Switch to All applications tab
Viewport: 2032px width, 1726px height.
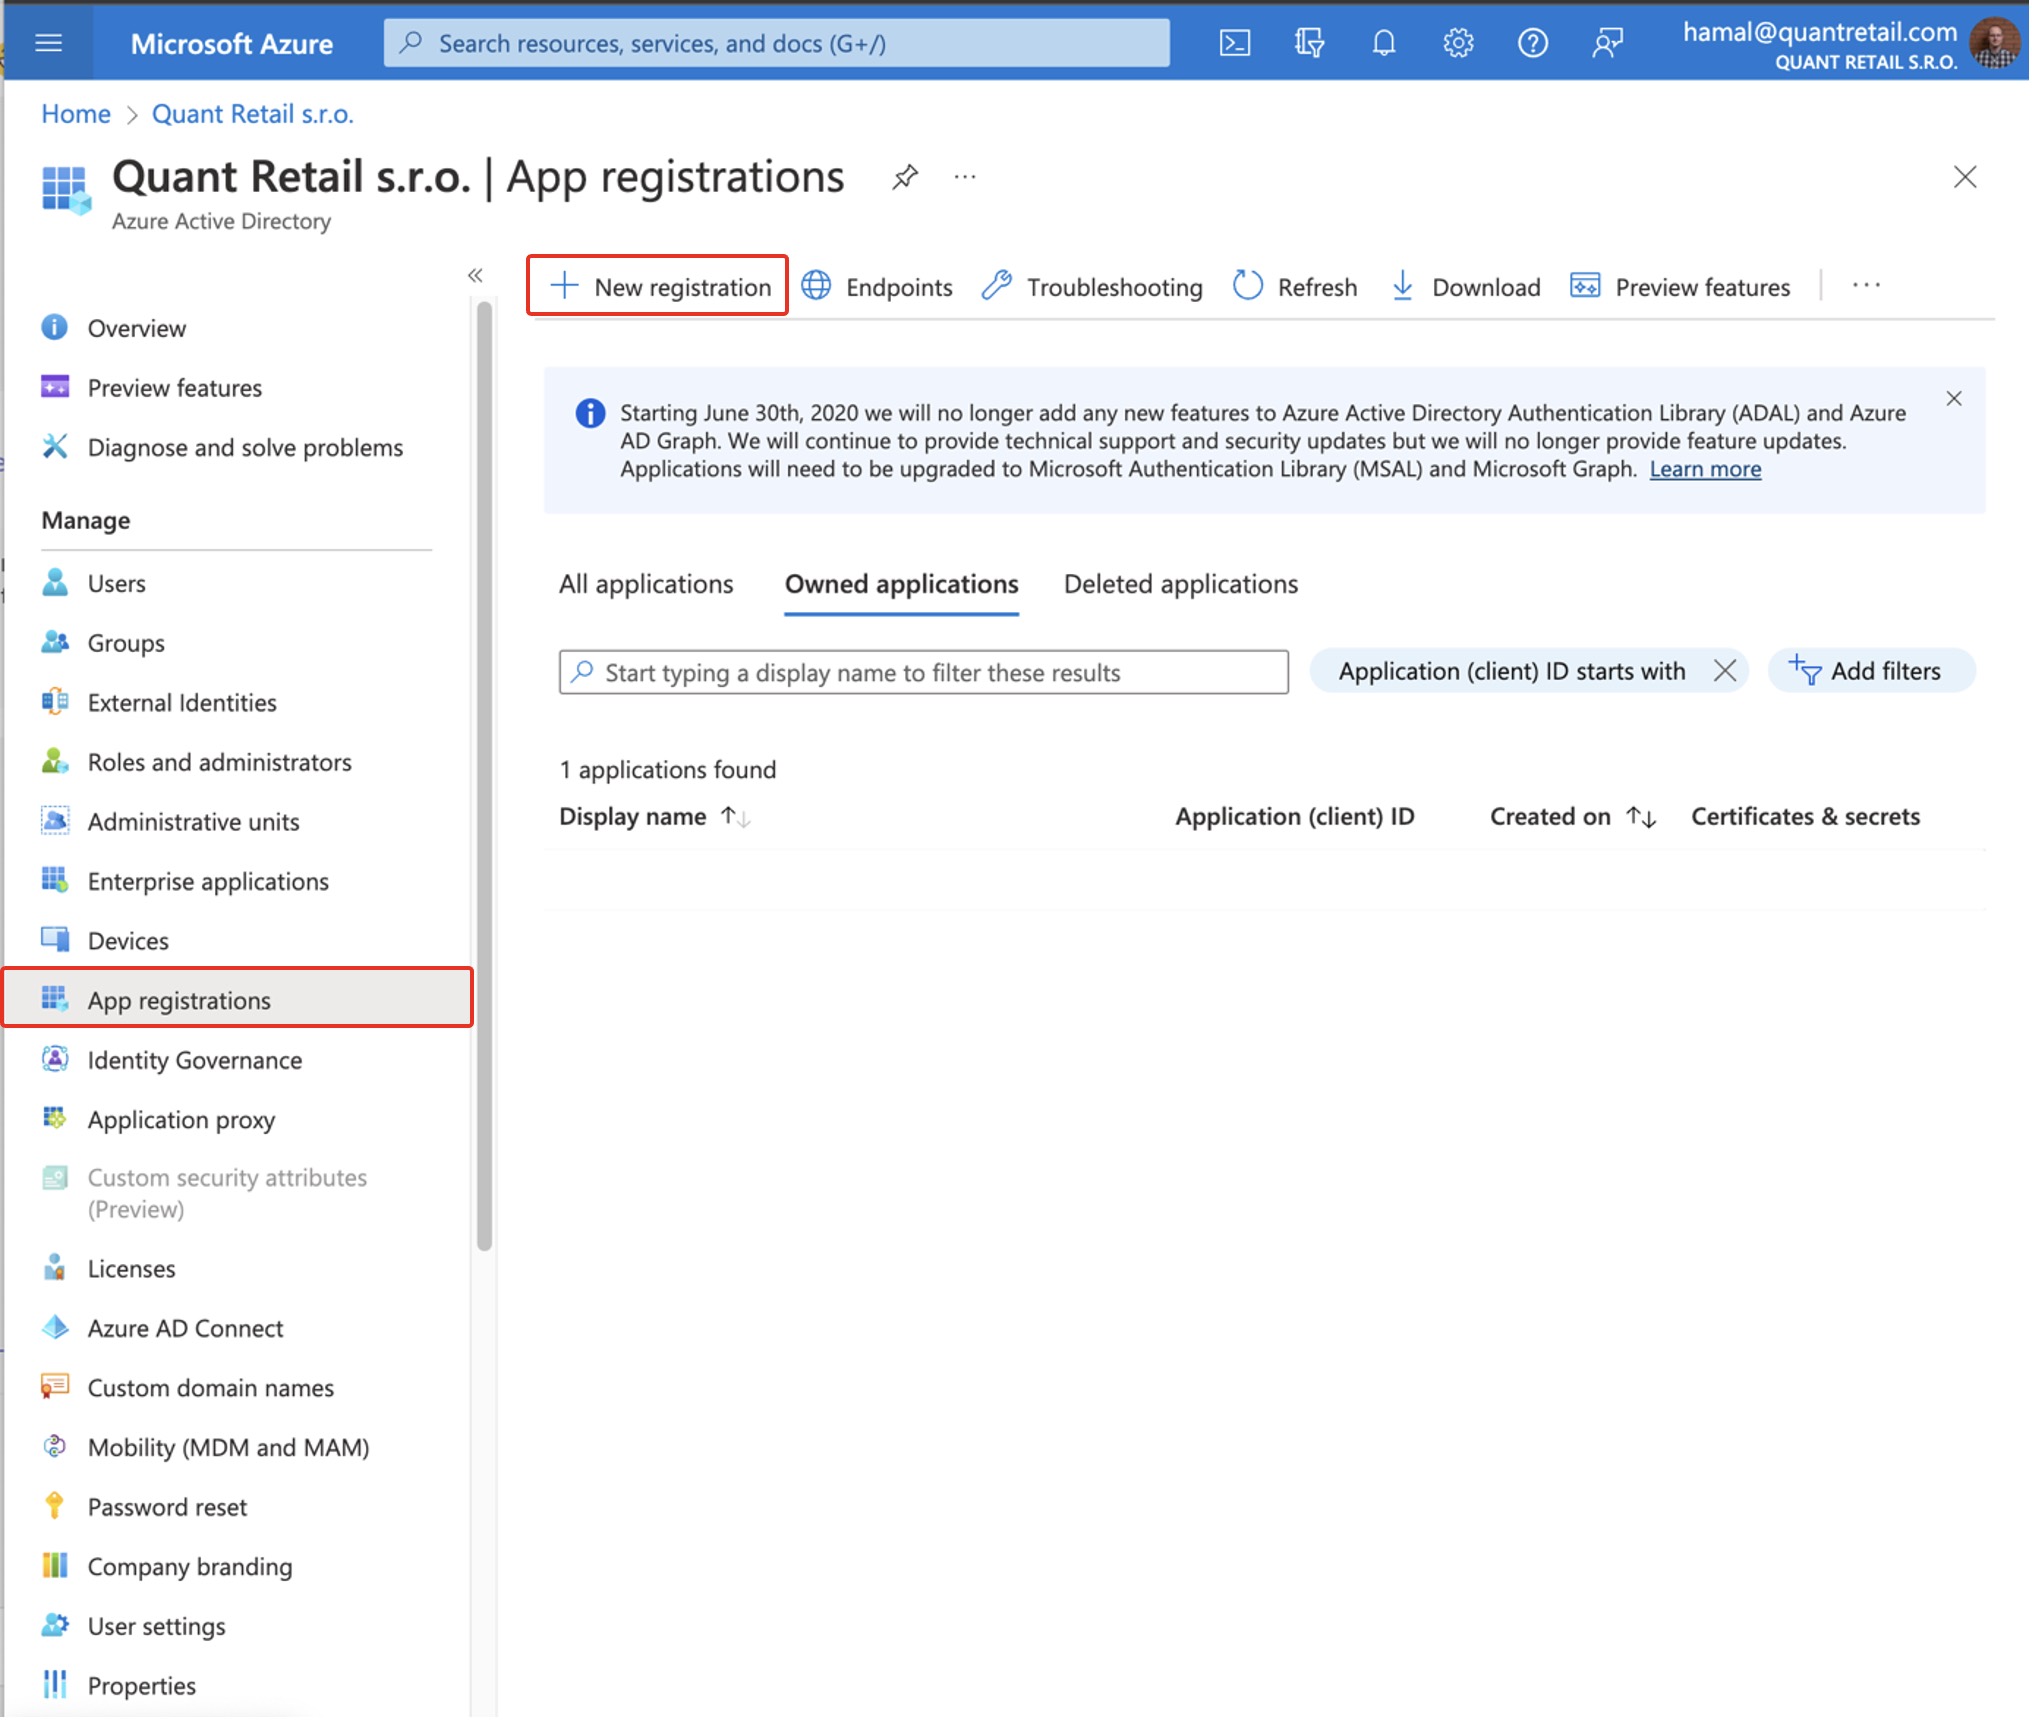click(647, 584)
